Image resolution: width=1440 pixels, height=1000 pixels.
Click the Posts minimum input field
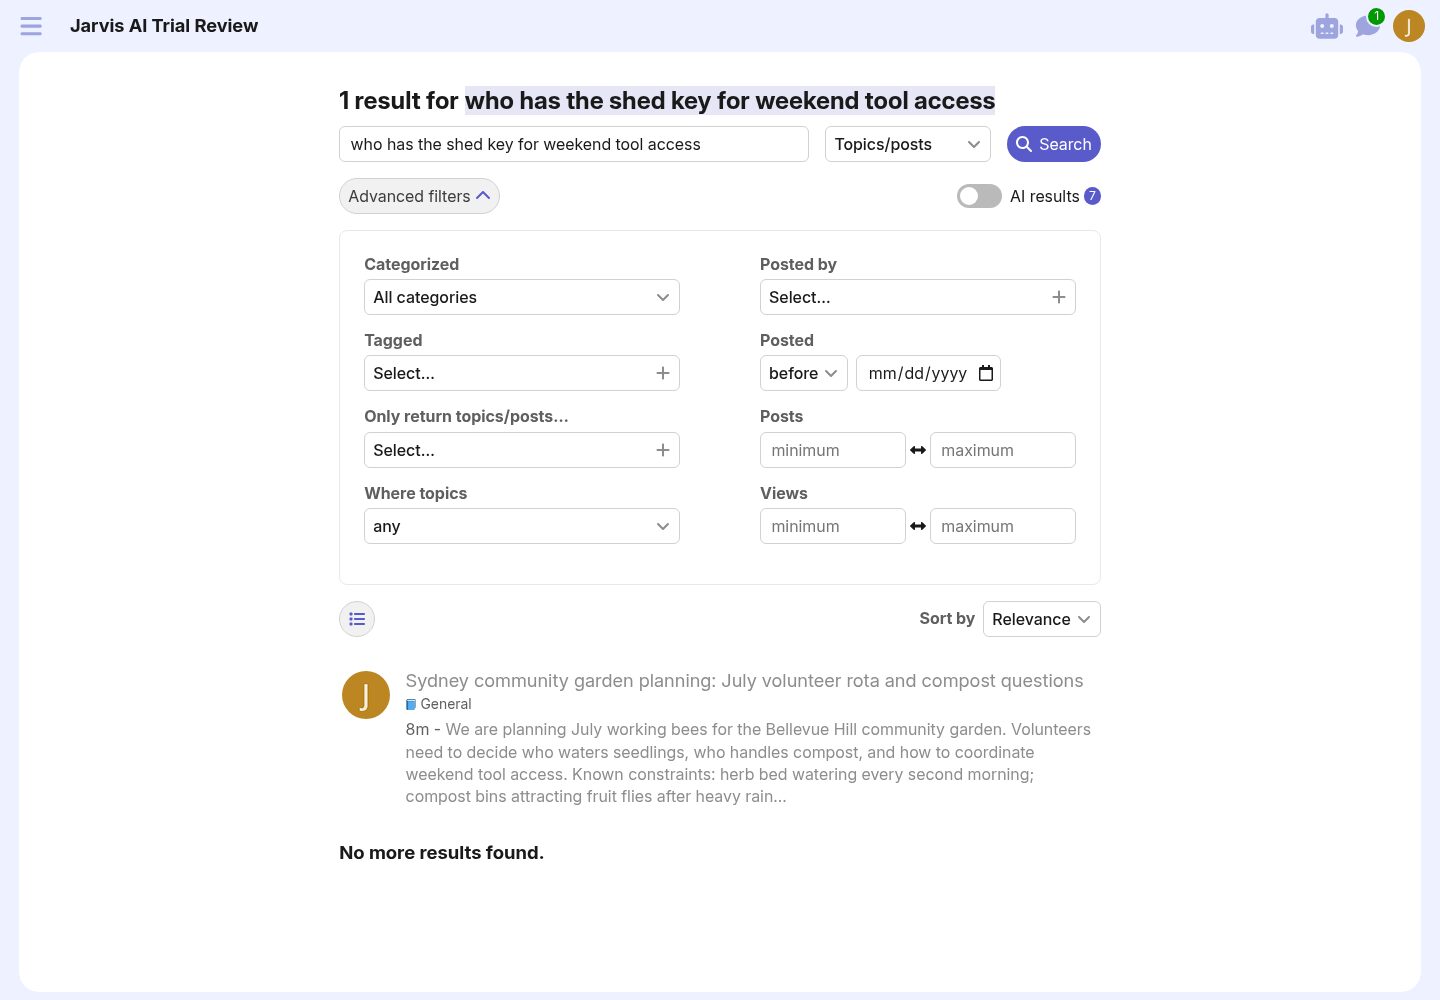pyautogui.click(x=833, y=450)
